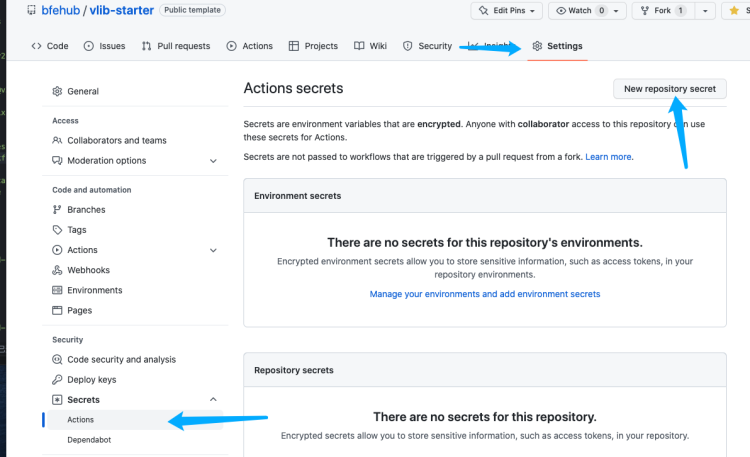Image resolution: width=750 pixels, height=457 pixels.
Task: Click the scan icon beside Code security
Action: coord(57,359)
